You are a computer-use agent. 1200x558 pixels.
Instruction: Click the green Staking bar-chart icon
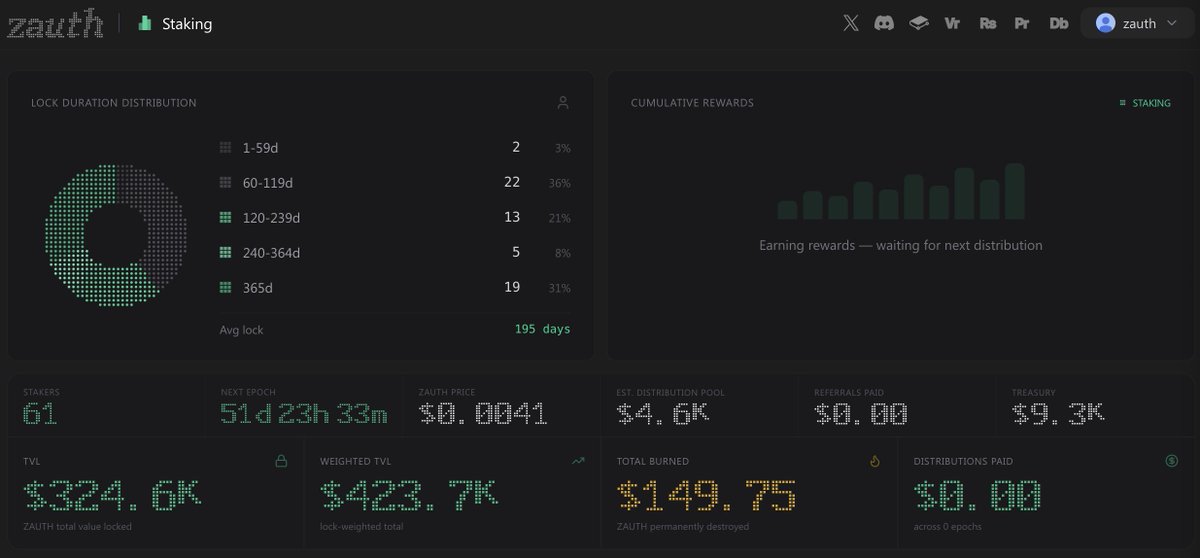(x=145, y=23)
